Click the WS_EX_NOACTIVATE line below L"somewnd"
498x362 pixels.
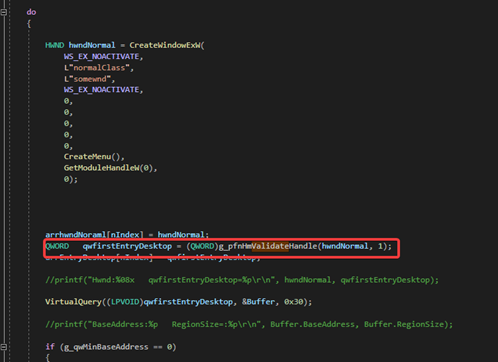pyautogui.click(x=103, y=90)
